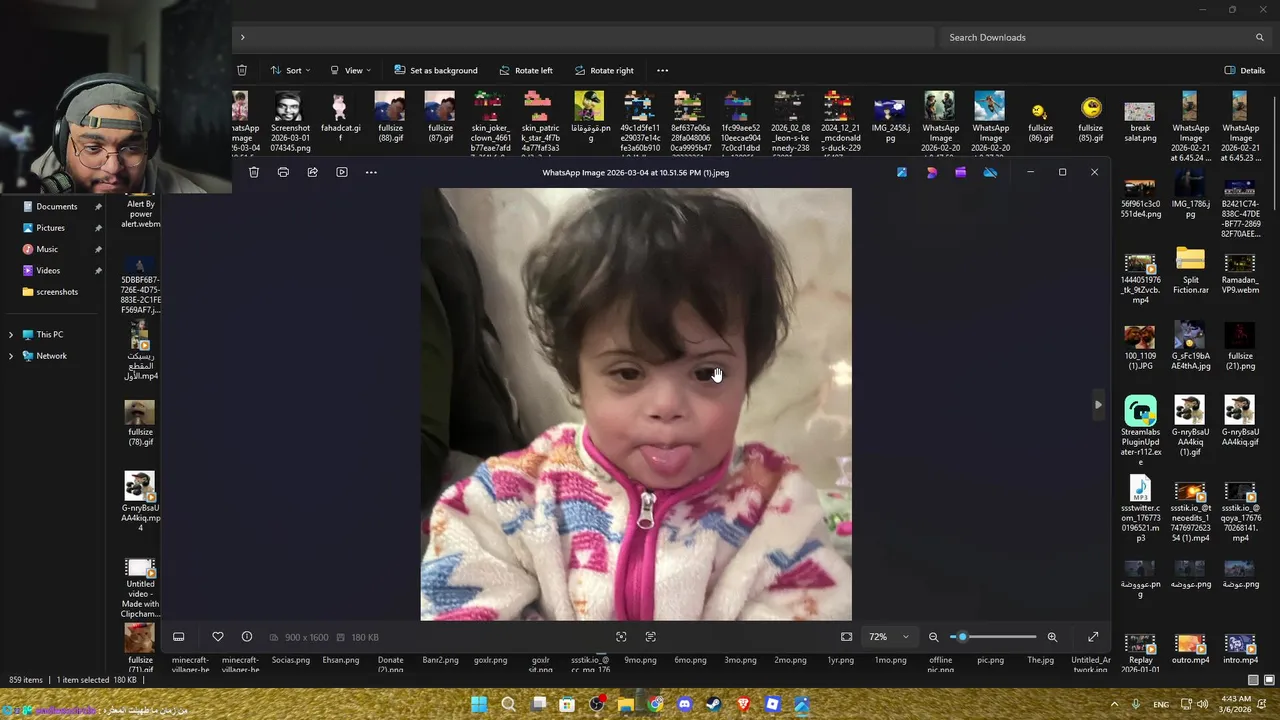Expand the This PC tree node

(11, 334)
